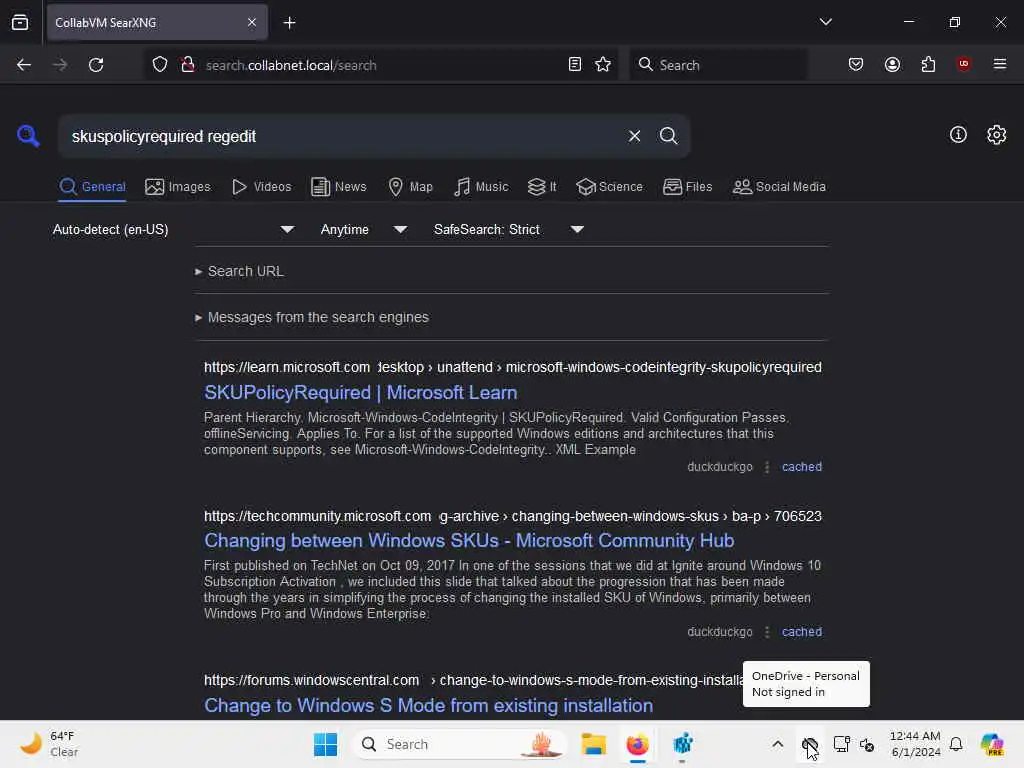Open Changing between Windows SKUs result
The width and height of the screenshot is (1024, 768).
pyautogui.click(x=469, y=541)
